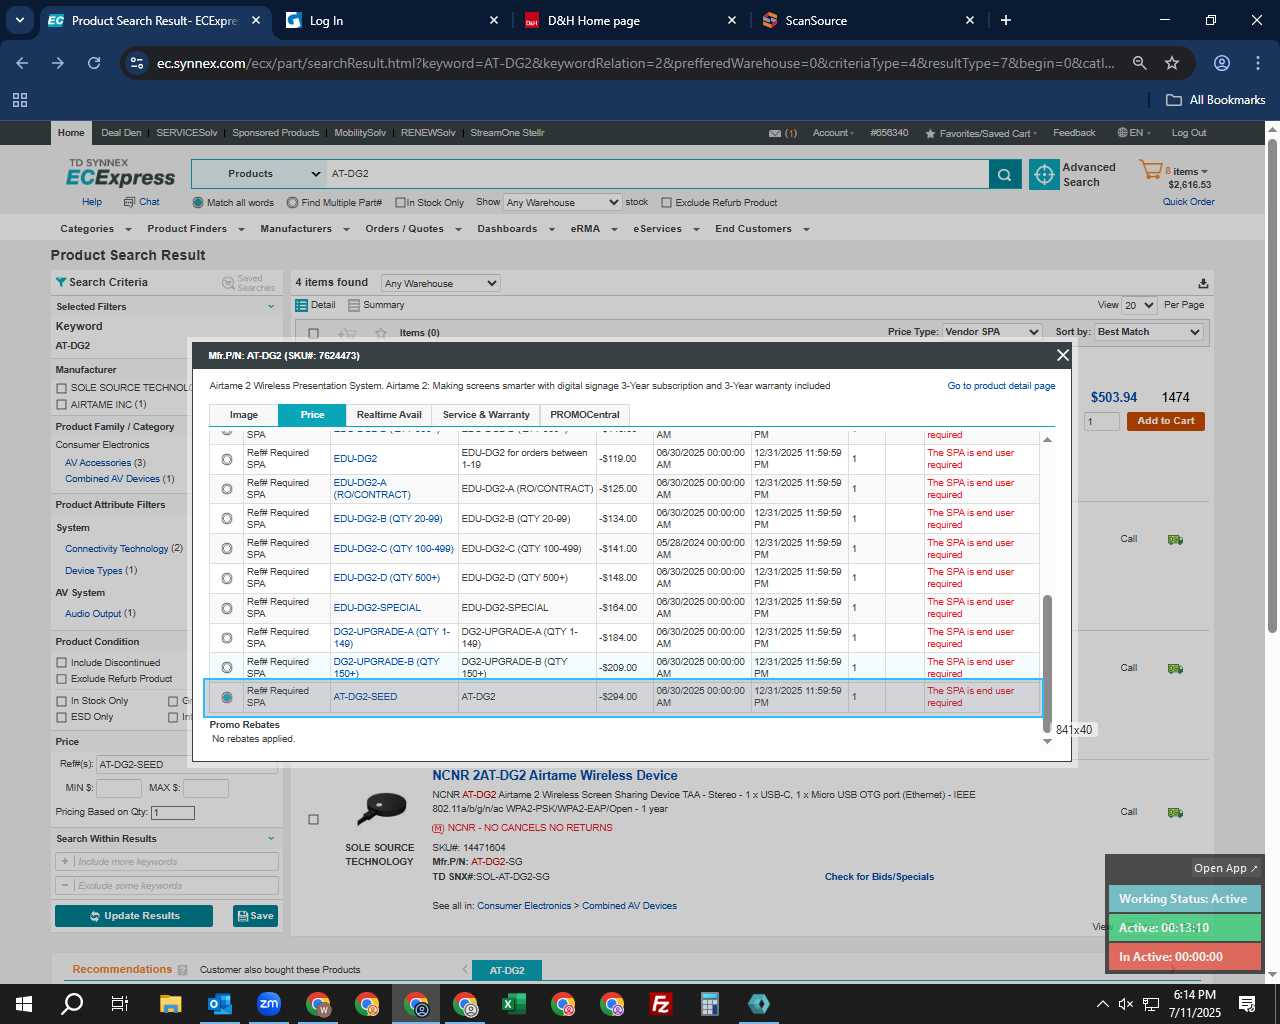This screenshot has width=1280, height=1024.
Task: Click the Open App button
Action: 1226,868
